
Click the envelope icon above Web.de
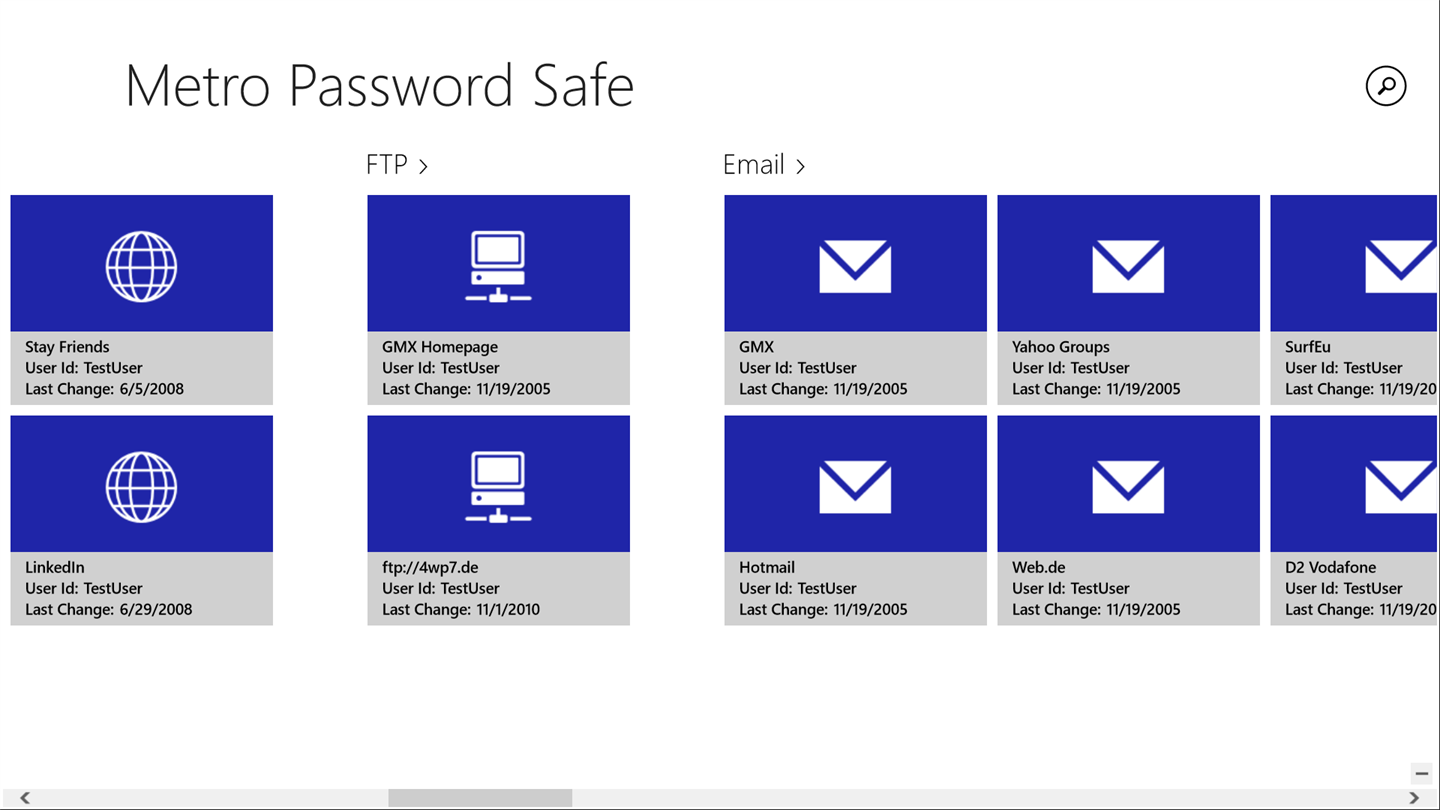point(1128,487)
